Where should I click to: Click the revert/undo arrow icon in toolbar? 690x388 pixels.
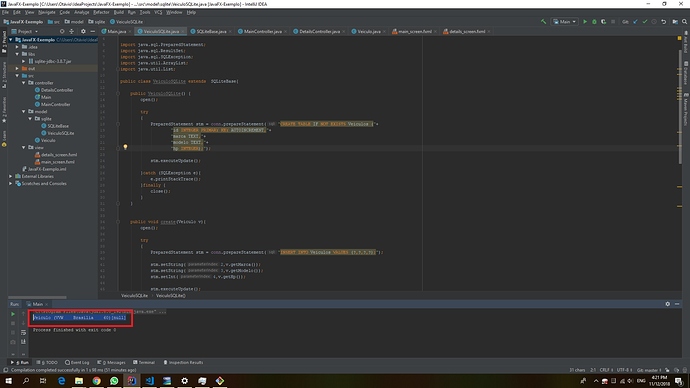coord(664,22)
